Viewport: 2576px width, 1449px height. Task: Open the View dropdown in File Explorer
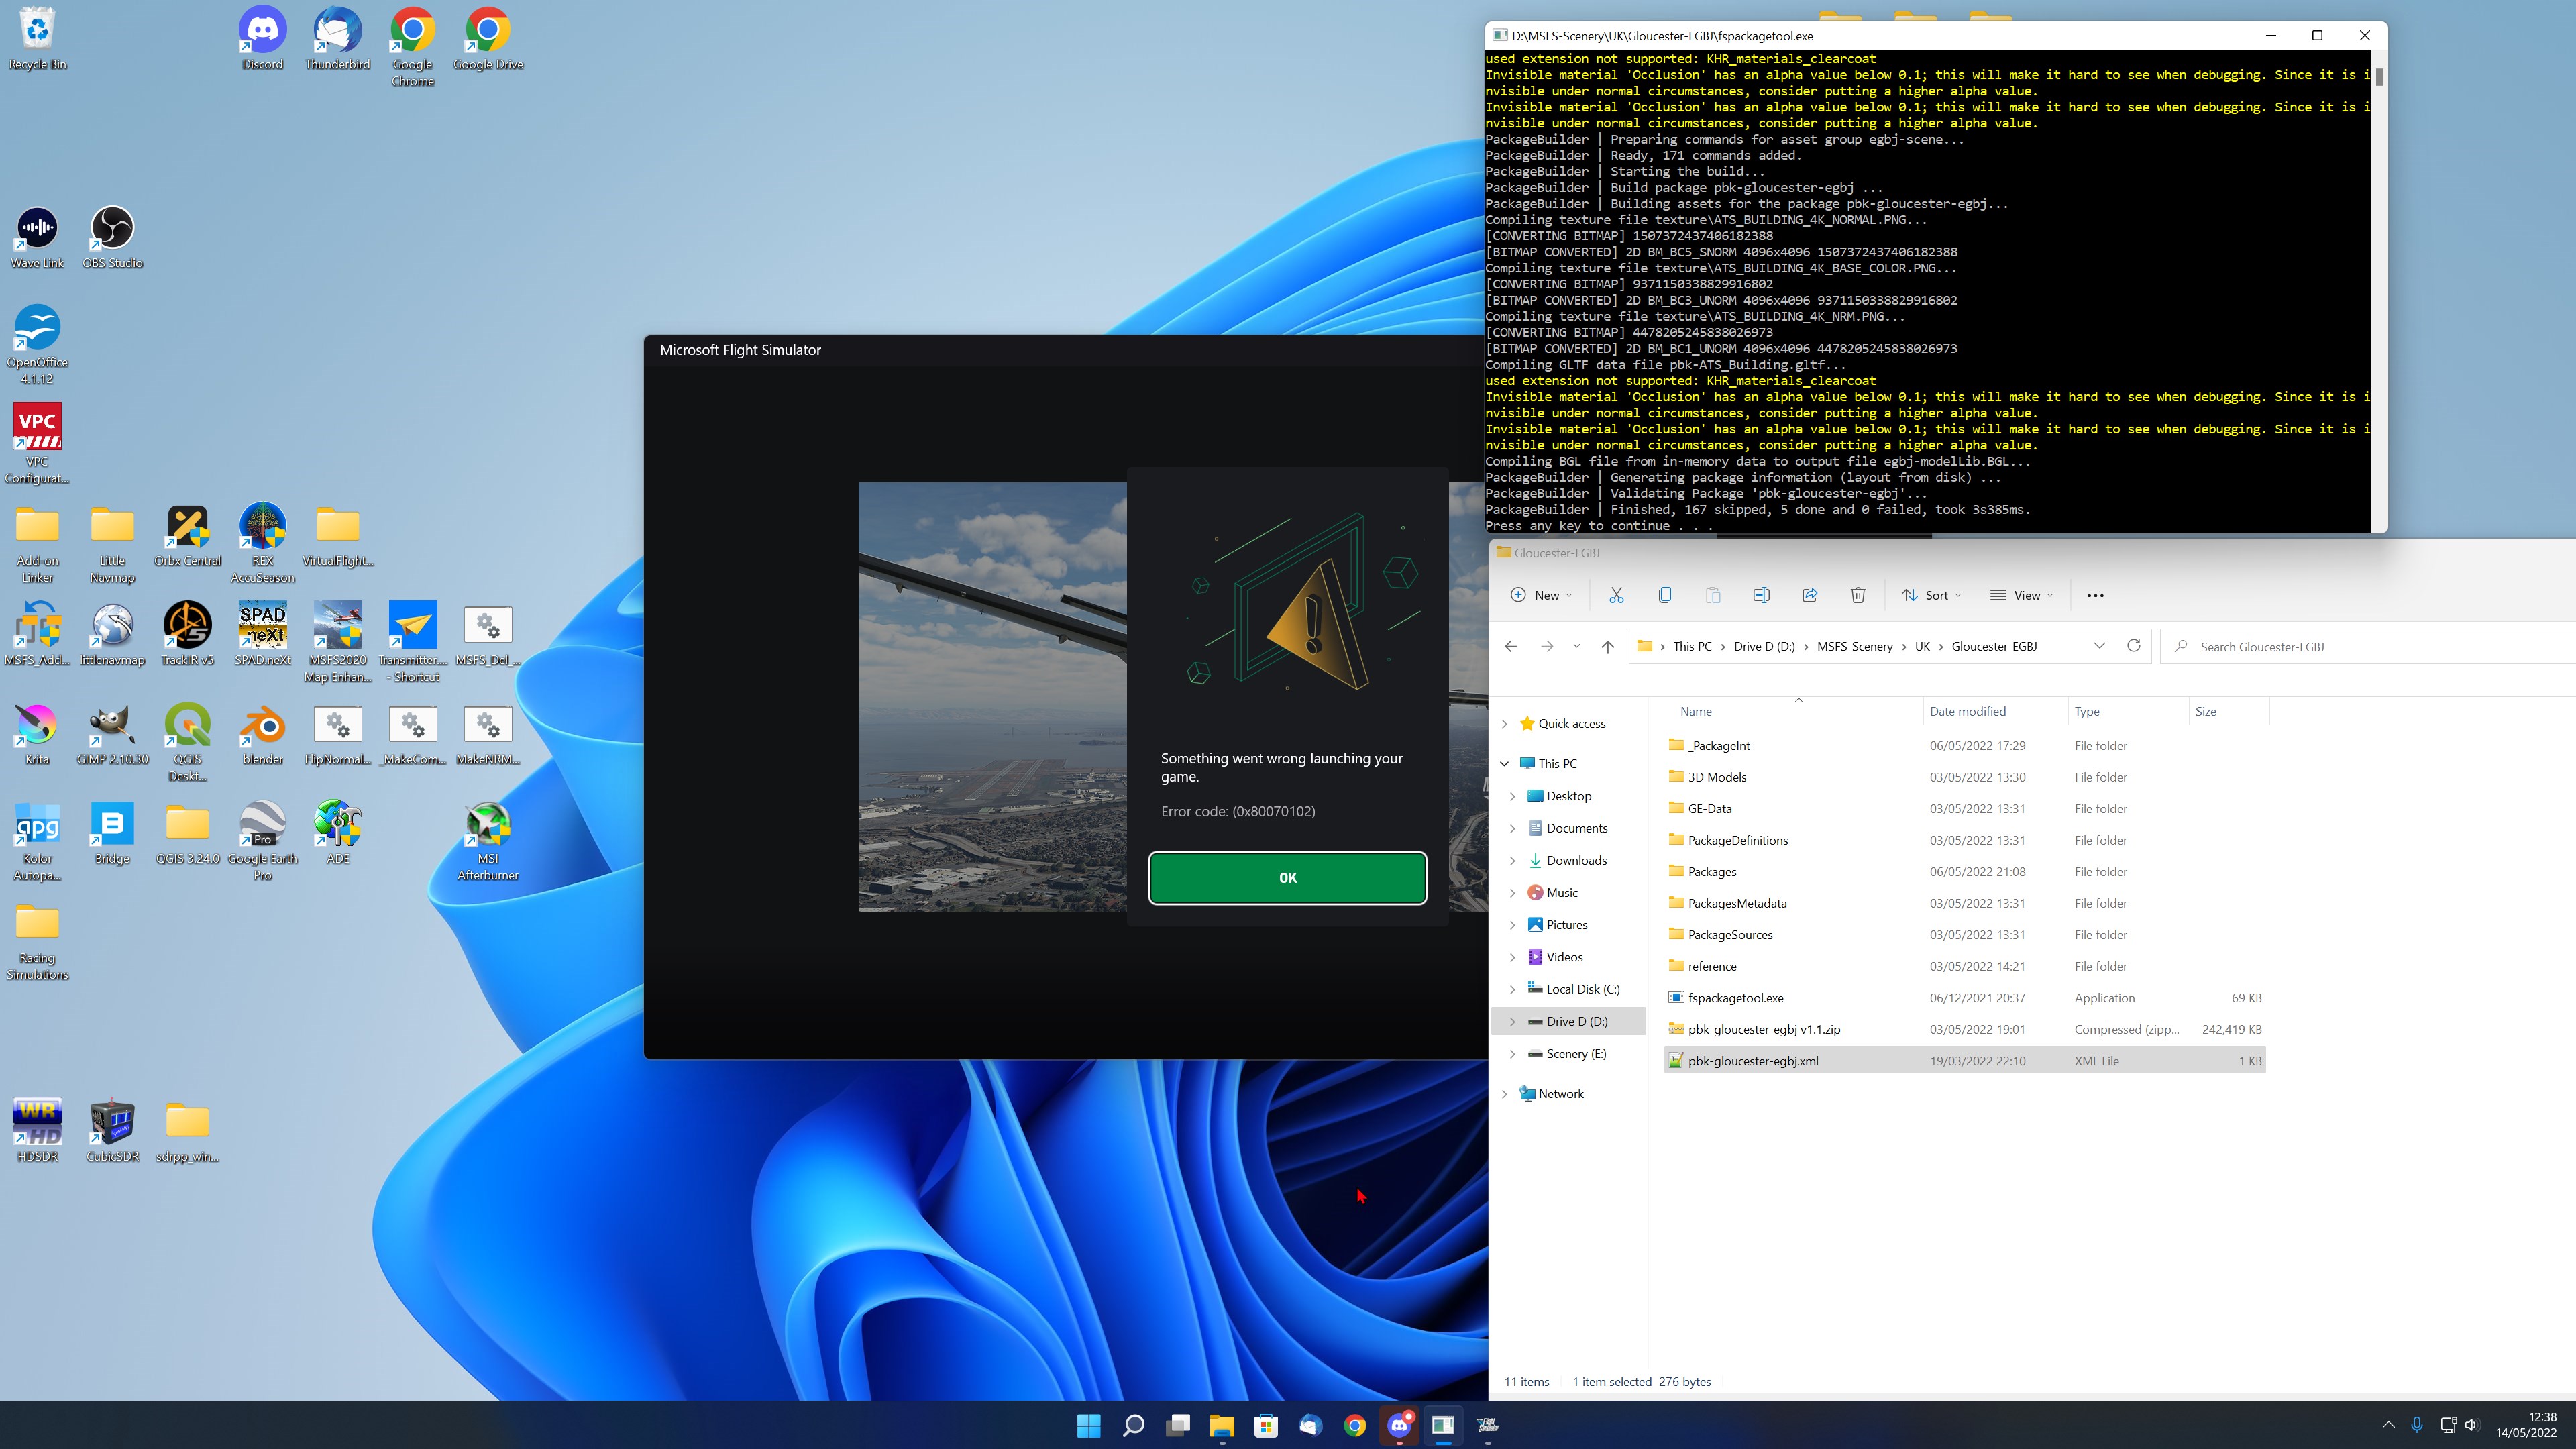click(x=2021, y=595)
